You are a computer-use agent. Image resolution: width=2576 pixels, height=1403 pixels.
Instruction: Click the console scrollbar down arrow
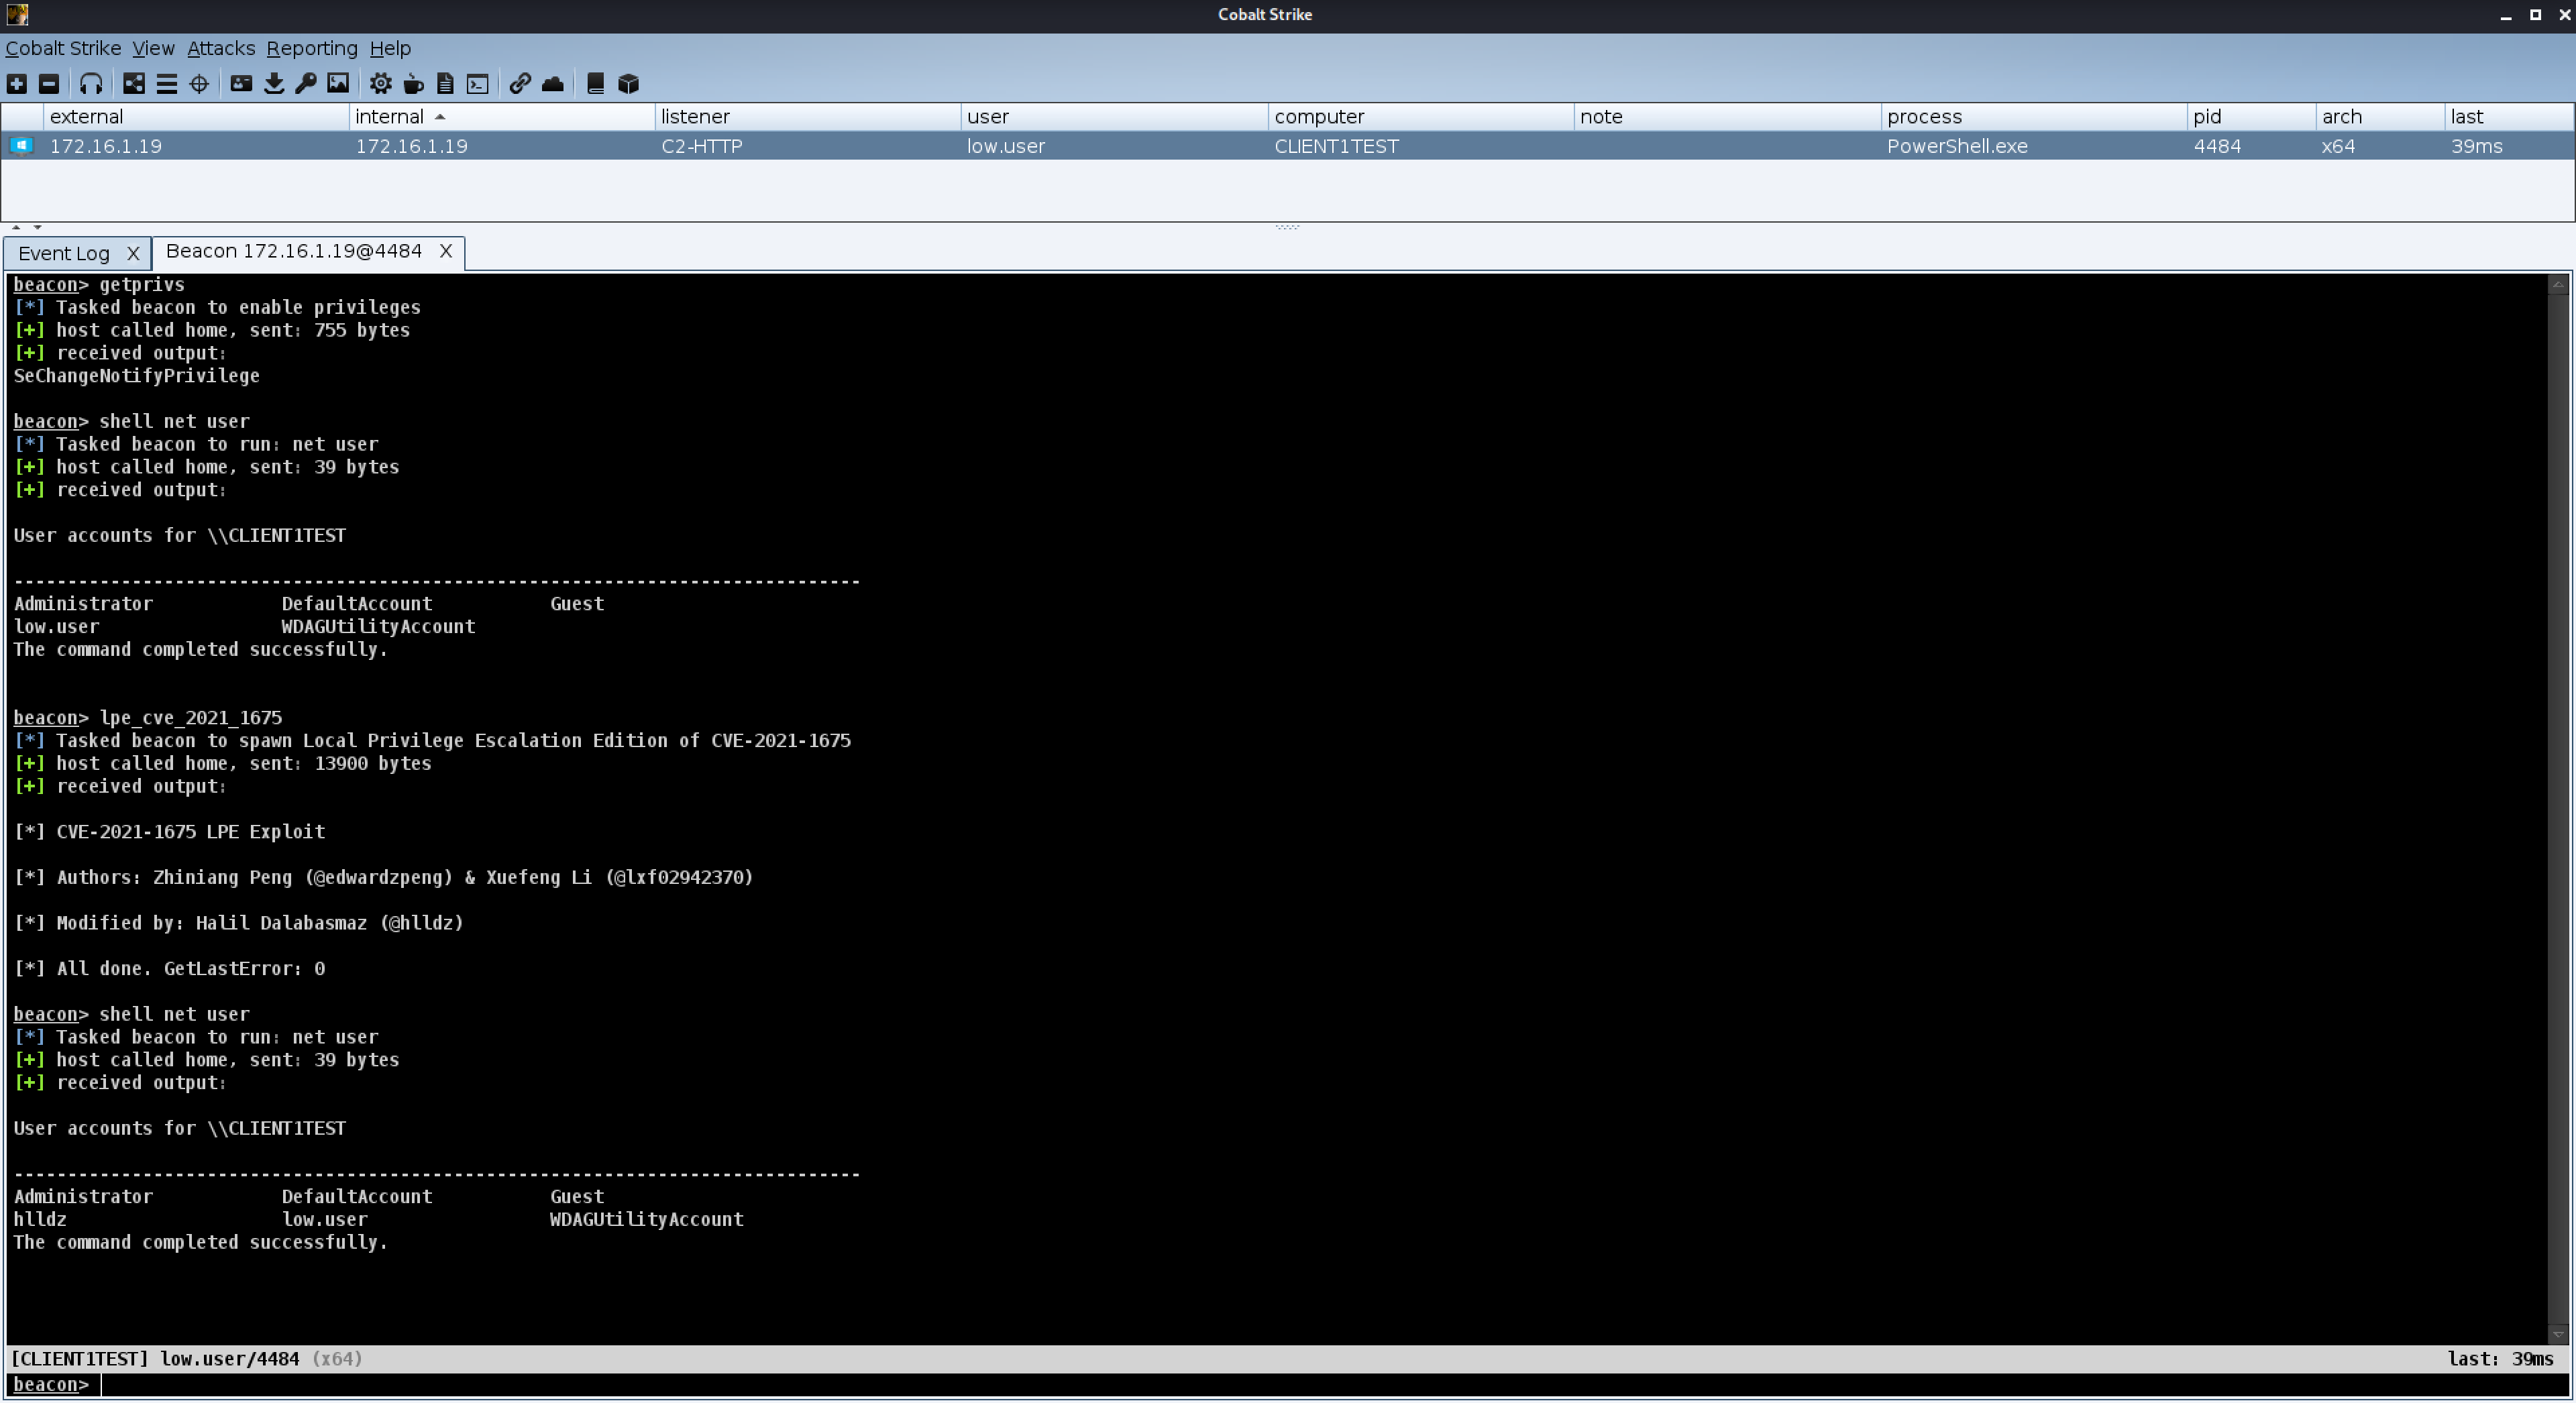click(x=2558, y=1334)
